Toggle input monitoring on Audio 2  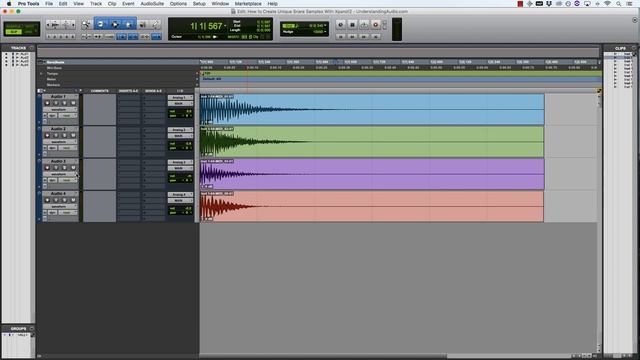coord(56,135)
